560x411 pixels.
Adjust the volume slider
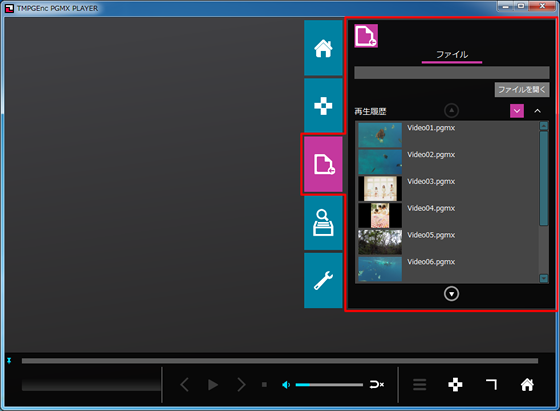[329, 385]
